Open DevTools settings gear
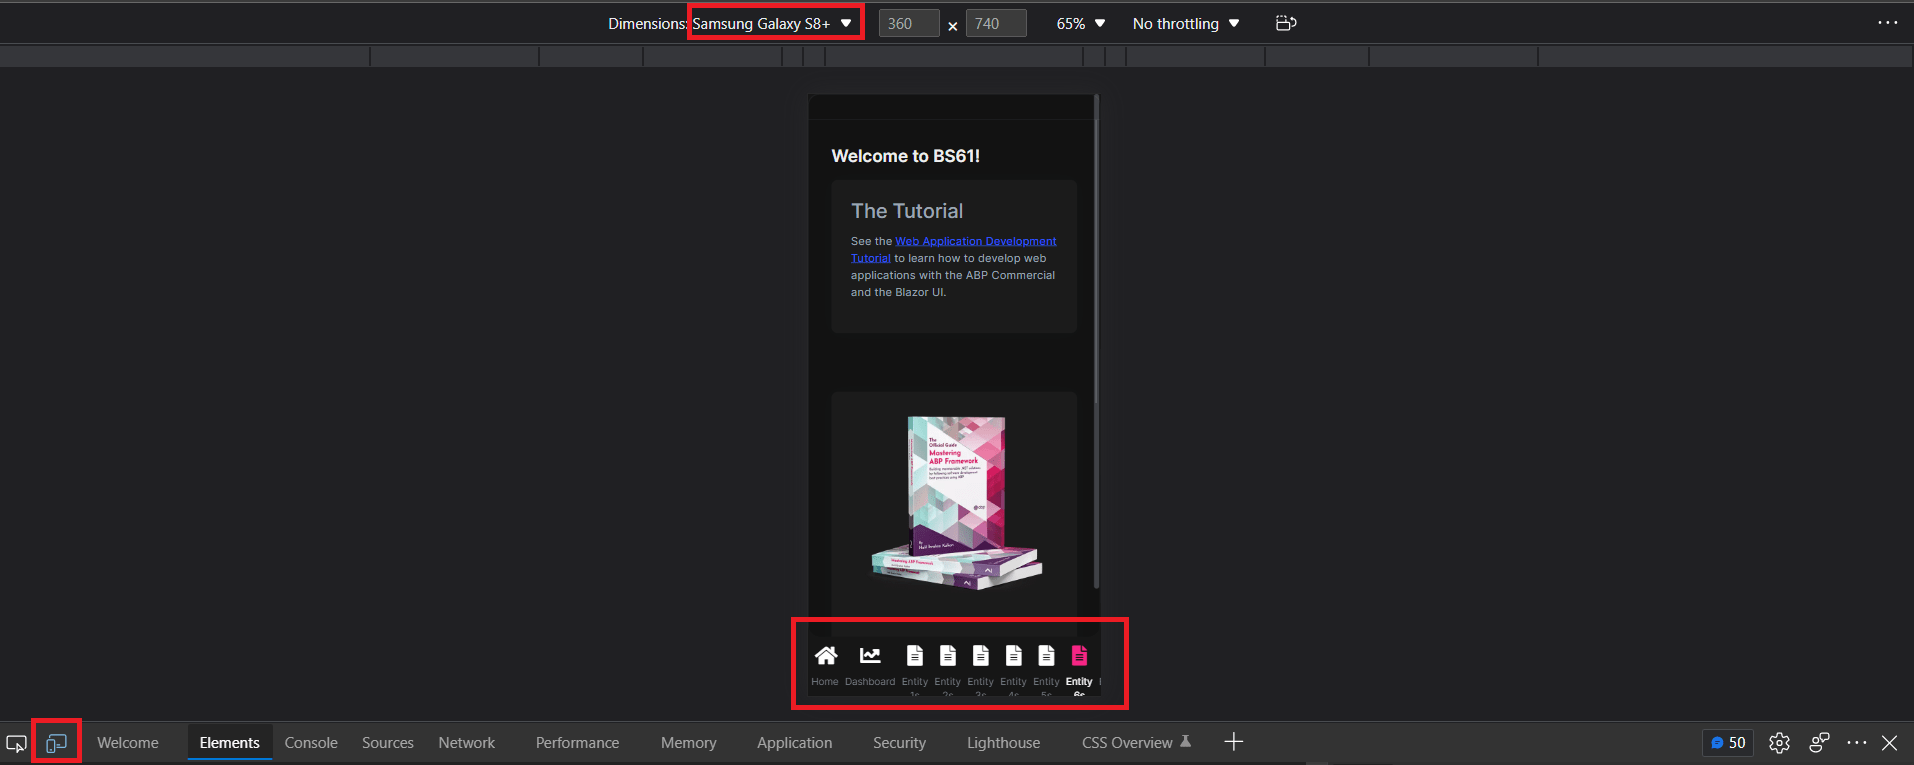Viewport: 1914px width, 765px height. [x=1779, y=743]
